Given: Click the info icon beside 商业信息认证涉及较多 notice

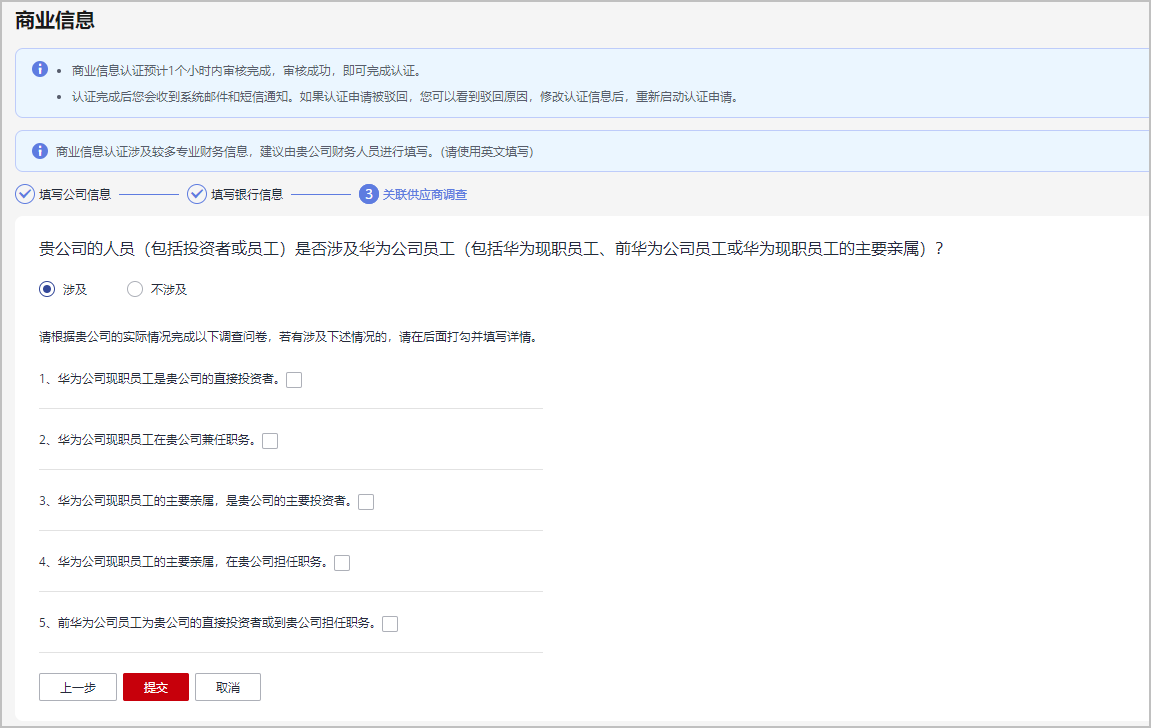Looking at the screenshot, I should pyautogui.click(x=40, y=150).
